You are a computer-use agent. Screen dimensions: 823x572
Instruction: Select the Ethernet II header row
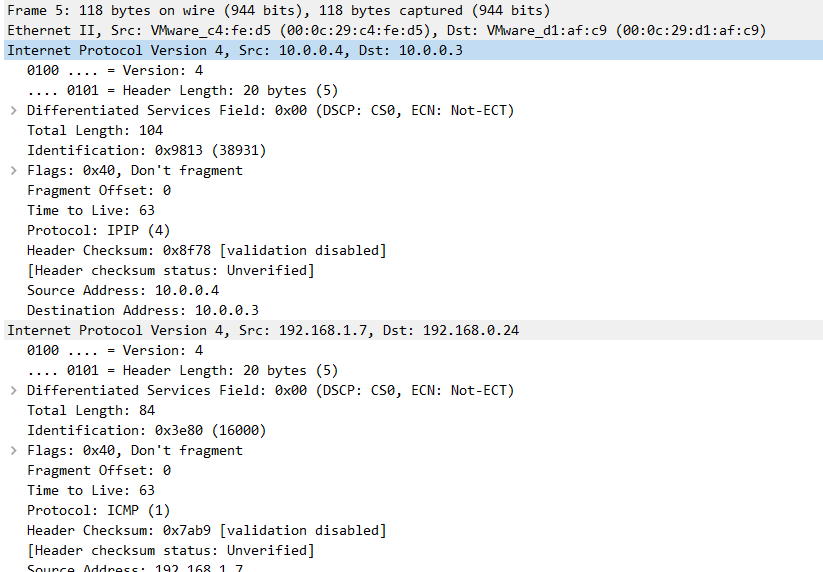pos(412,30)
